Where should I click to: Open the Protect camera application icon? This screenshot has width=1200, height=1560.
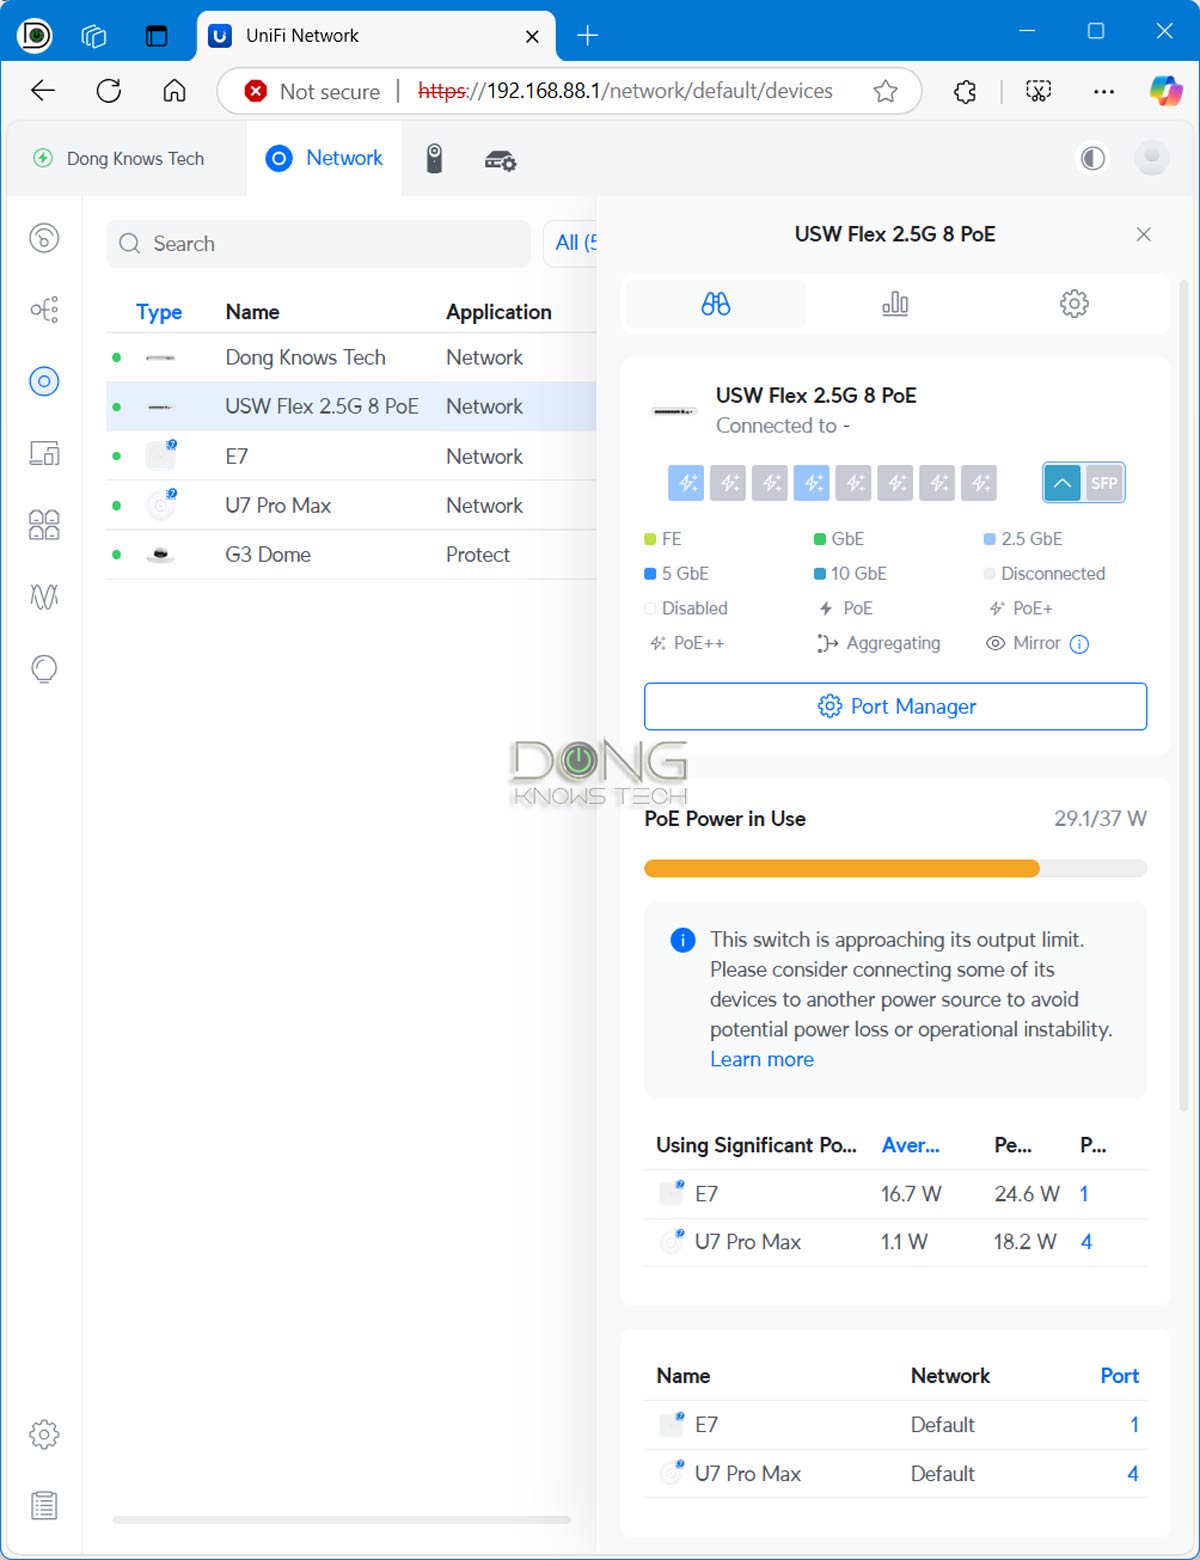point(434,159)
